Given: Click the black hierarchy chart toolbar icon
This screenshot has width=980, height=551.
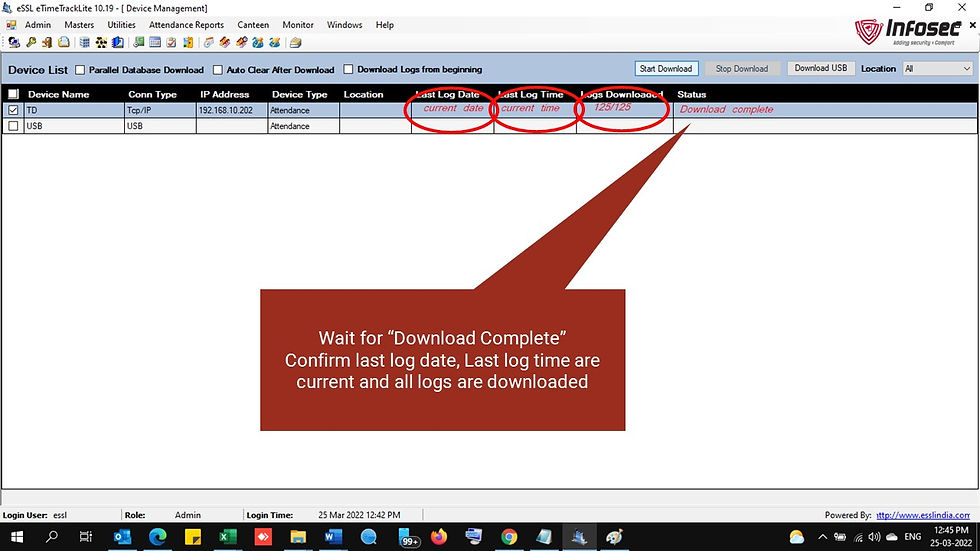Looking at the screenshot, I should click(101, 42).
